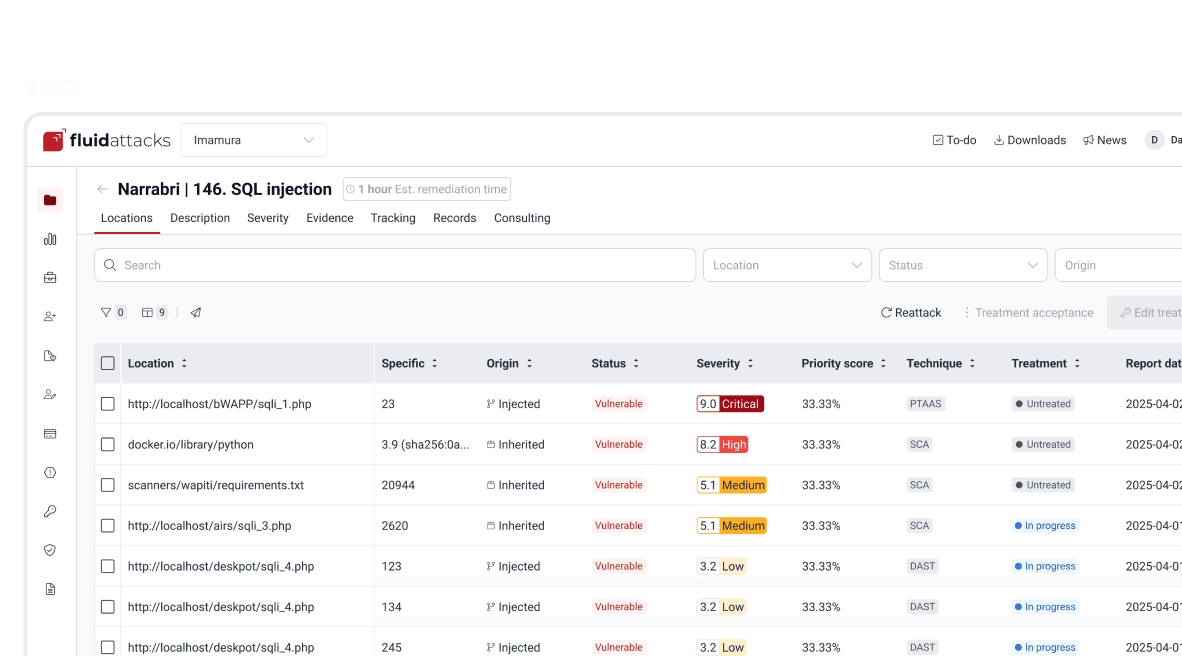This screenshot has width=1182, height=656.
Task: Open the key icon in sidebar
Action: [50, 511]
